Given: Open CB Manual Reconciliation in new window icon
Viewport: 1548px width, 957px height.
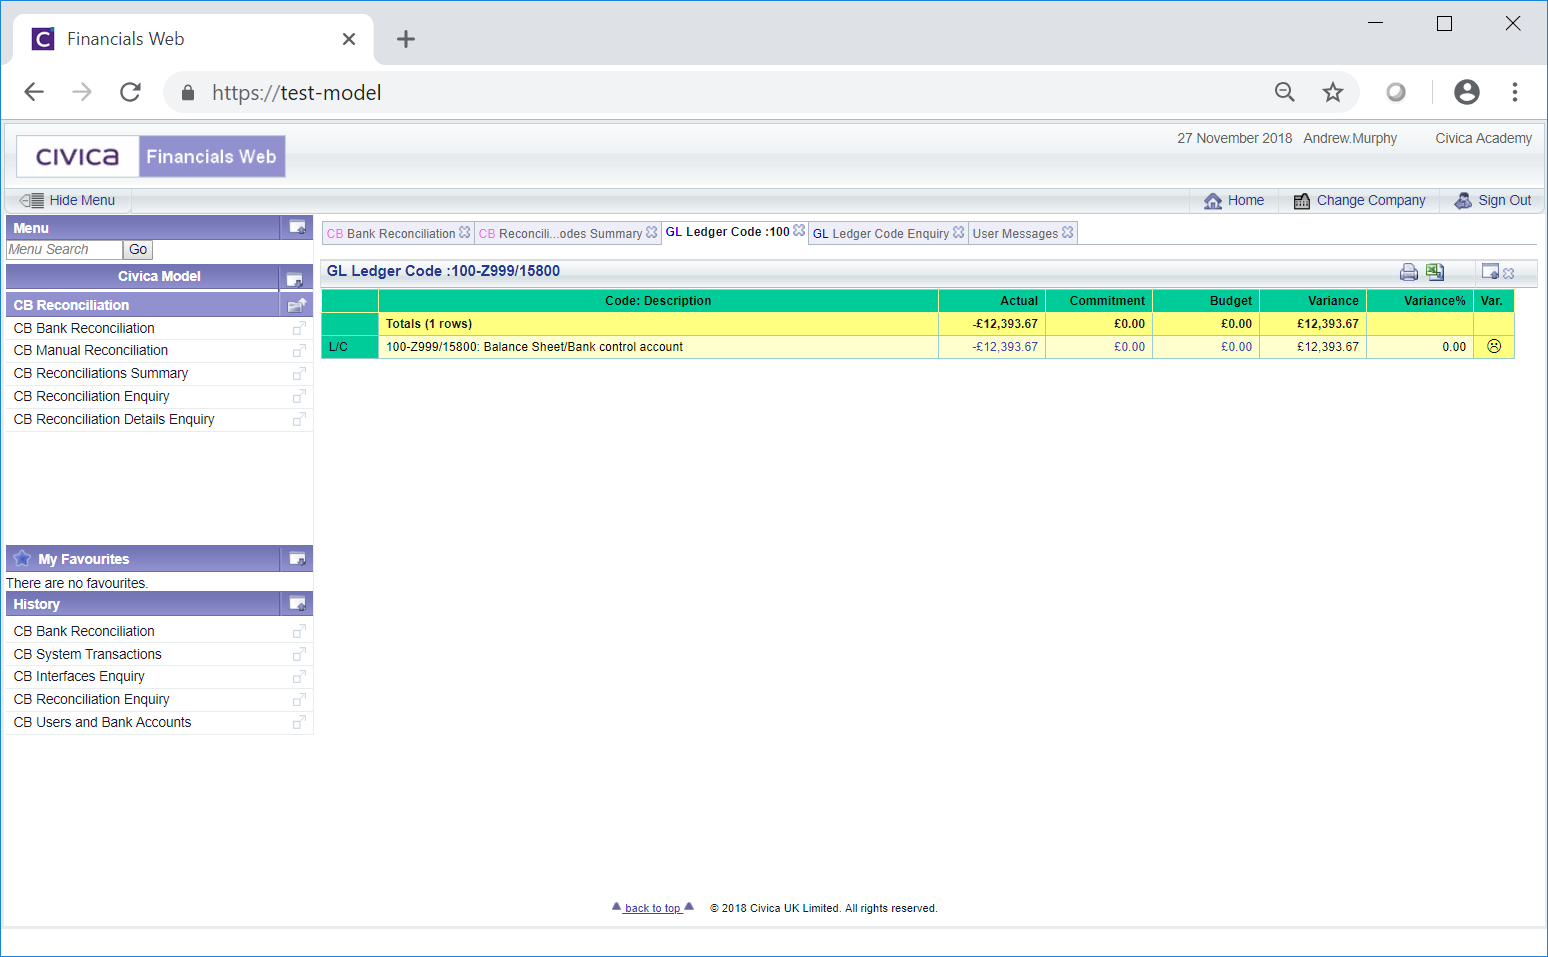Looking at the screenshot, I should pos(299,350).
